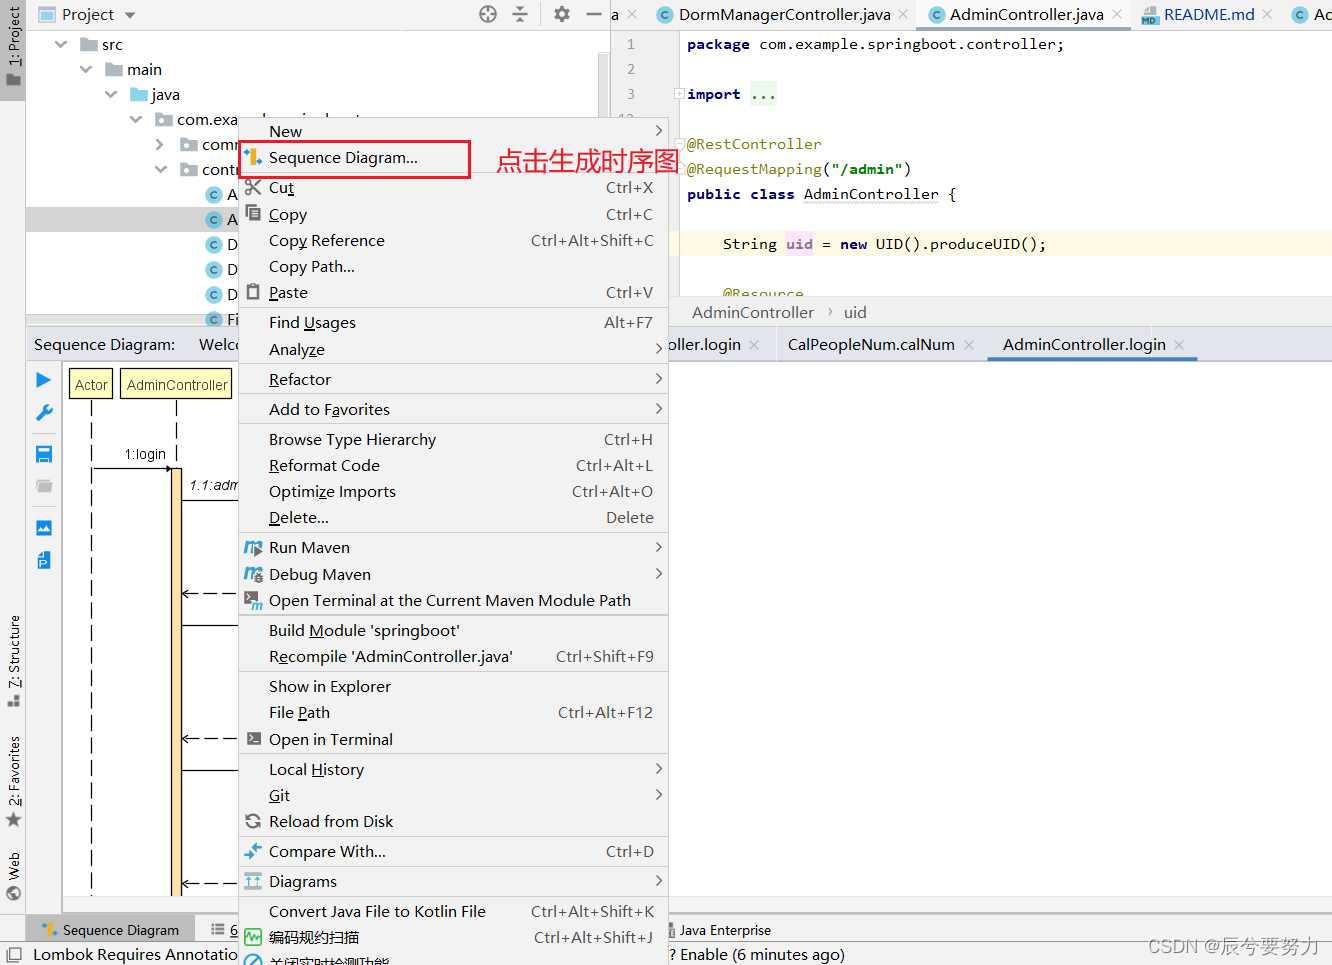The image size is (1332, 965).
Task: Save sequence diagram with the floppy icon
Action: tap(44, 454)
